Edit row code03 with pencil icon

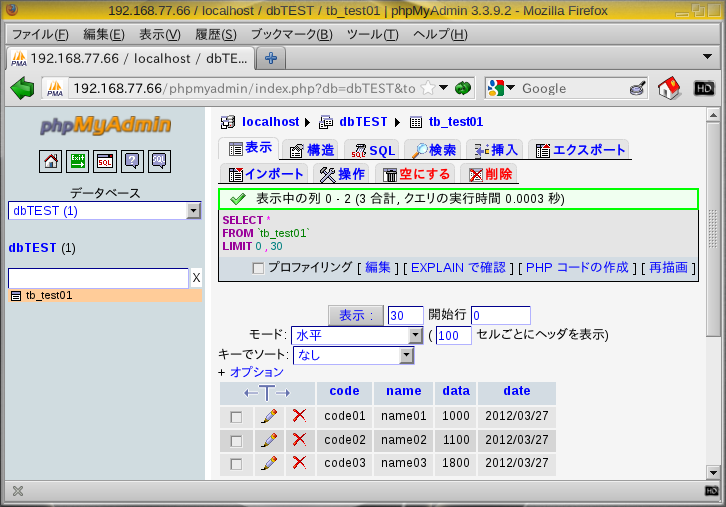(x=269, y=463)
